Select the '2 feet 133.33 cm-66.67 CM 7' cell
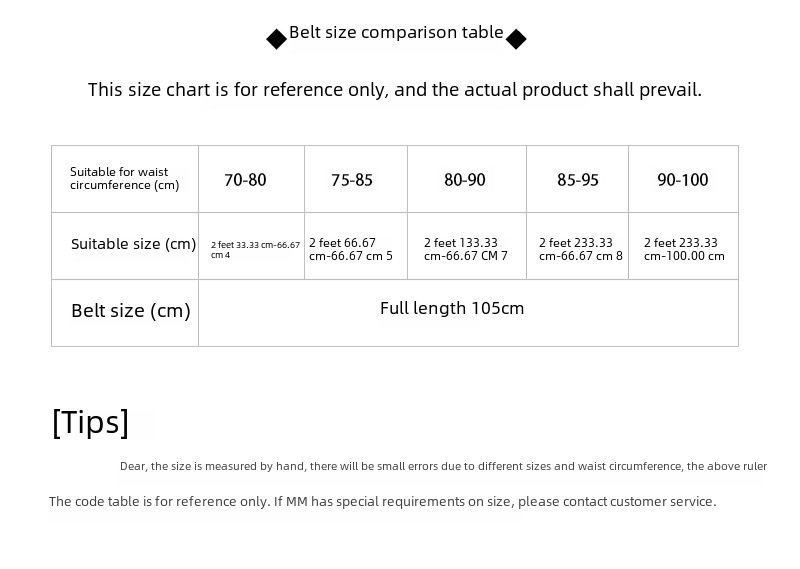This screenshot has height=569, width=800. 466,249
